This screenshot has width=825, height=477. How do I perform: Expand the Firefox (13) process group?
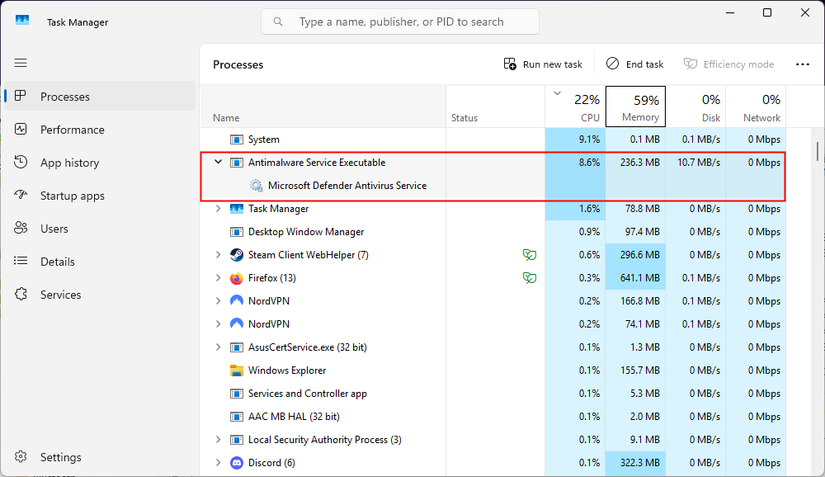218,278
